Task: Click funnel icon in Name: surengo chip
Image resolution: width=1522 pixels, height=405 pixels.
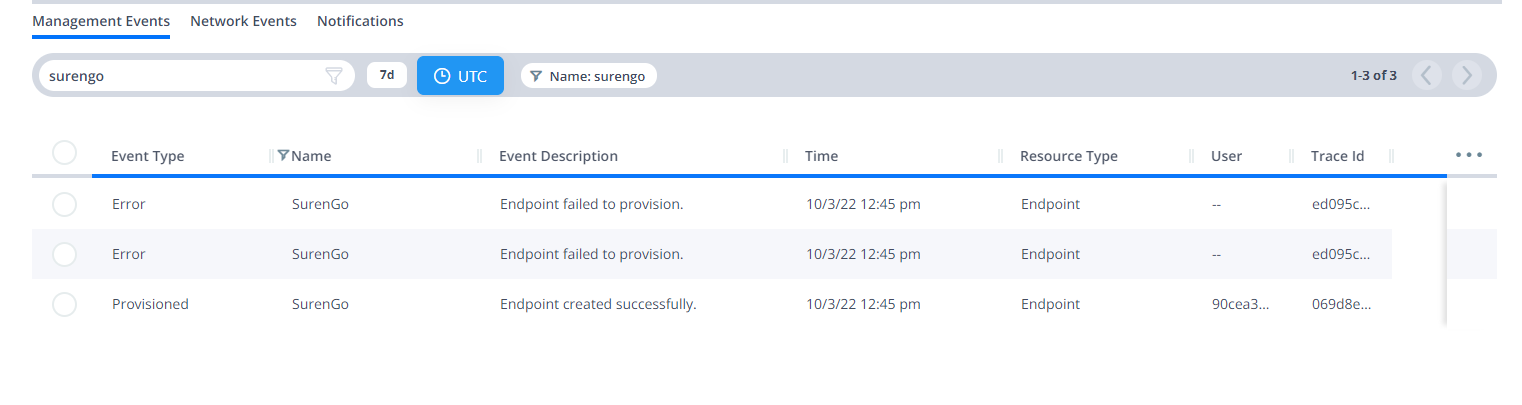Action: pyautogui.click(x=536, y=76)
